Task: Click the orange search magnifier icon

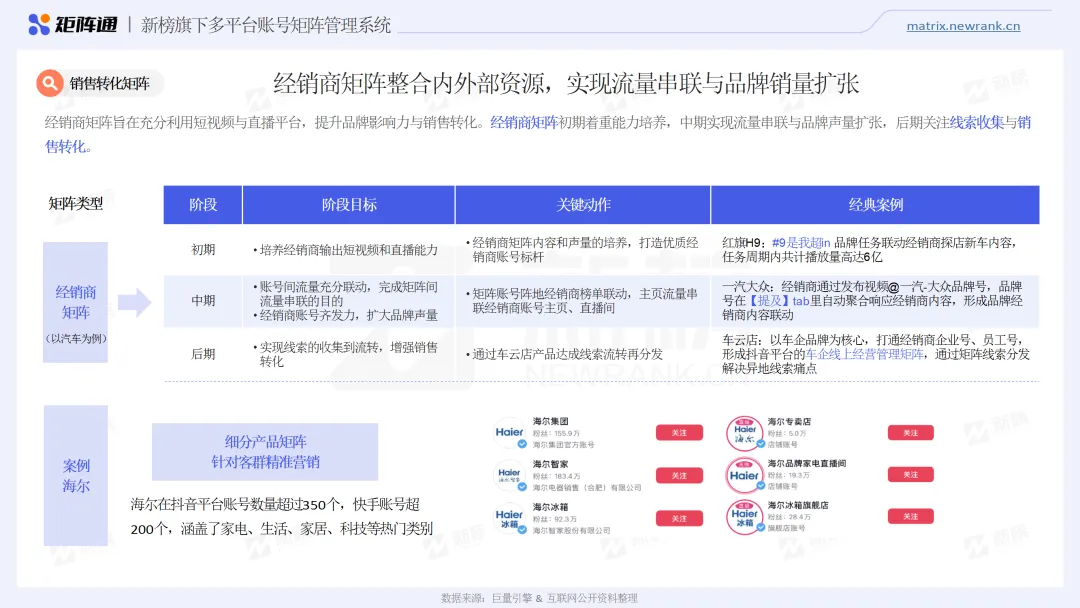Action: coord(50,83)
